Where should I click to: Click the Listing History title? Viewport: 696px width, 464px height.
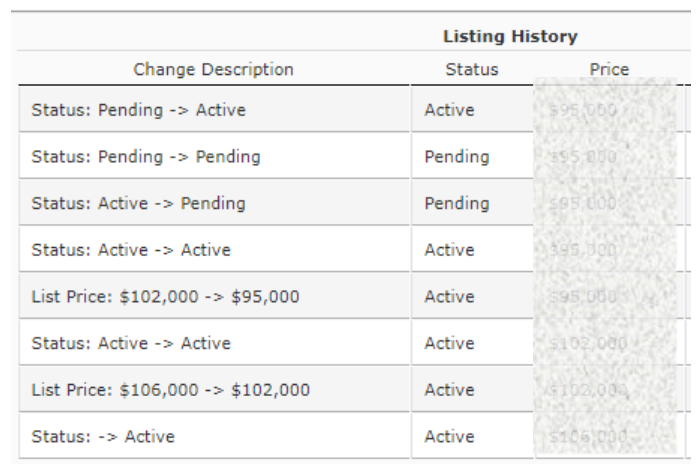(510, 36)
